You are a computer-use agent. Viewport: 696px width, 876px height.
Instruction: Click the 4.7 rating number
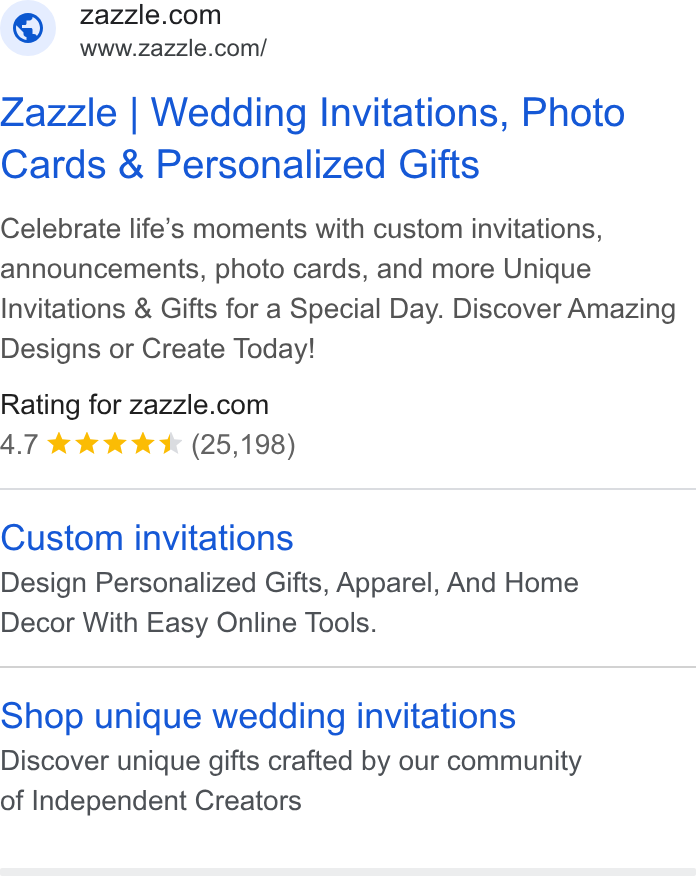coord(19,445)
